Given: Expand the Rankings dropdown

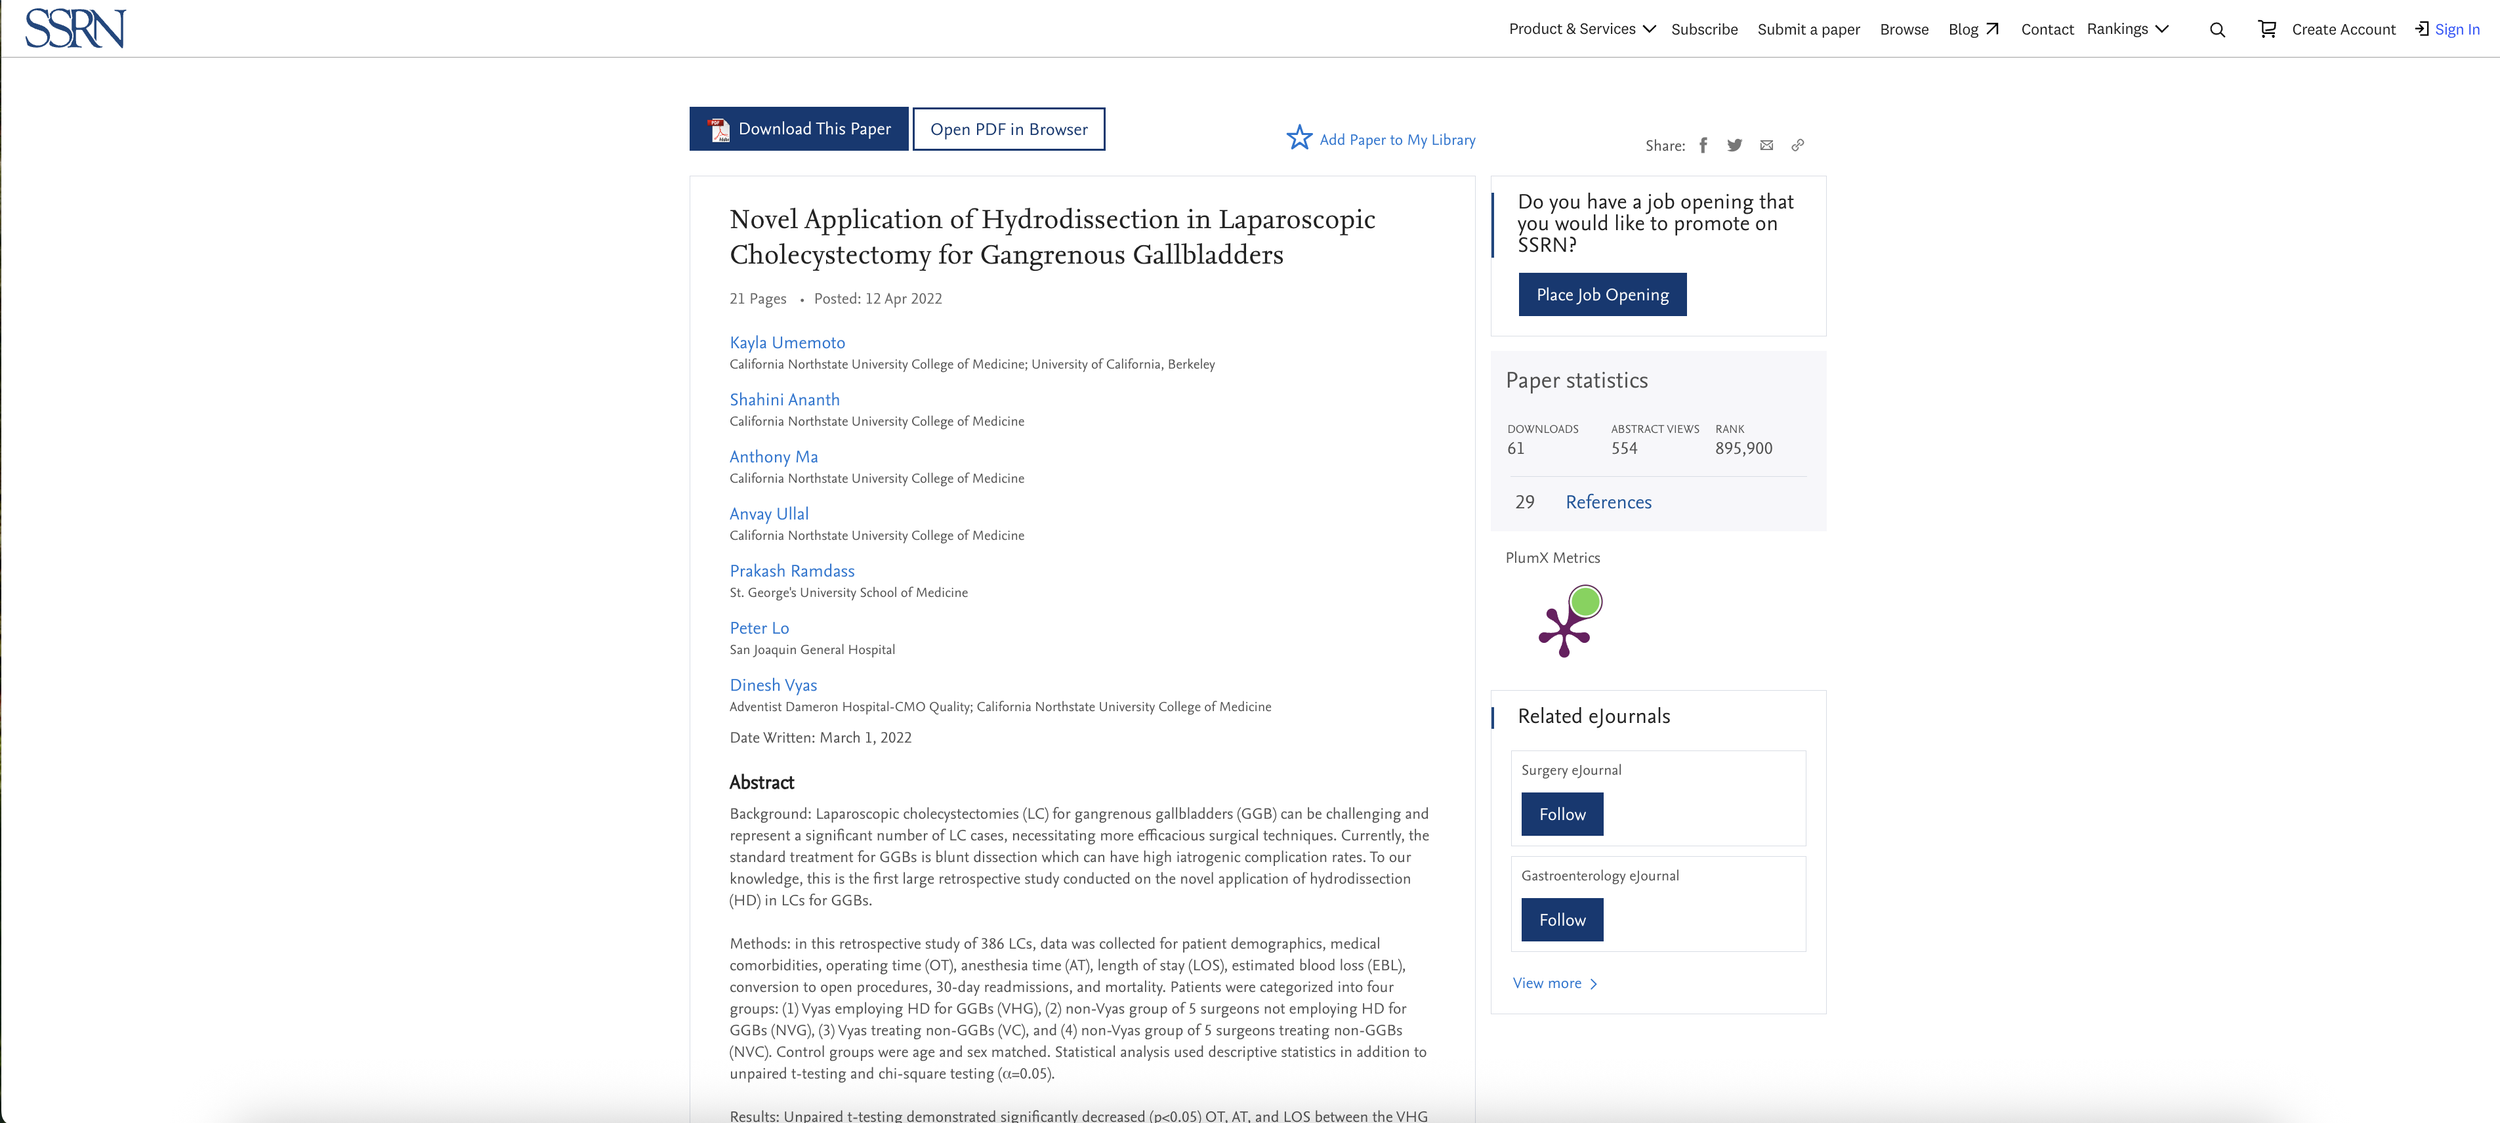Looking at the screenshot, I should point(2127,29).
